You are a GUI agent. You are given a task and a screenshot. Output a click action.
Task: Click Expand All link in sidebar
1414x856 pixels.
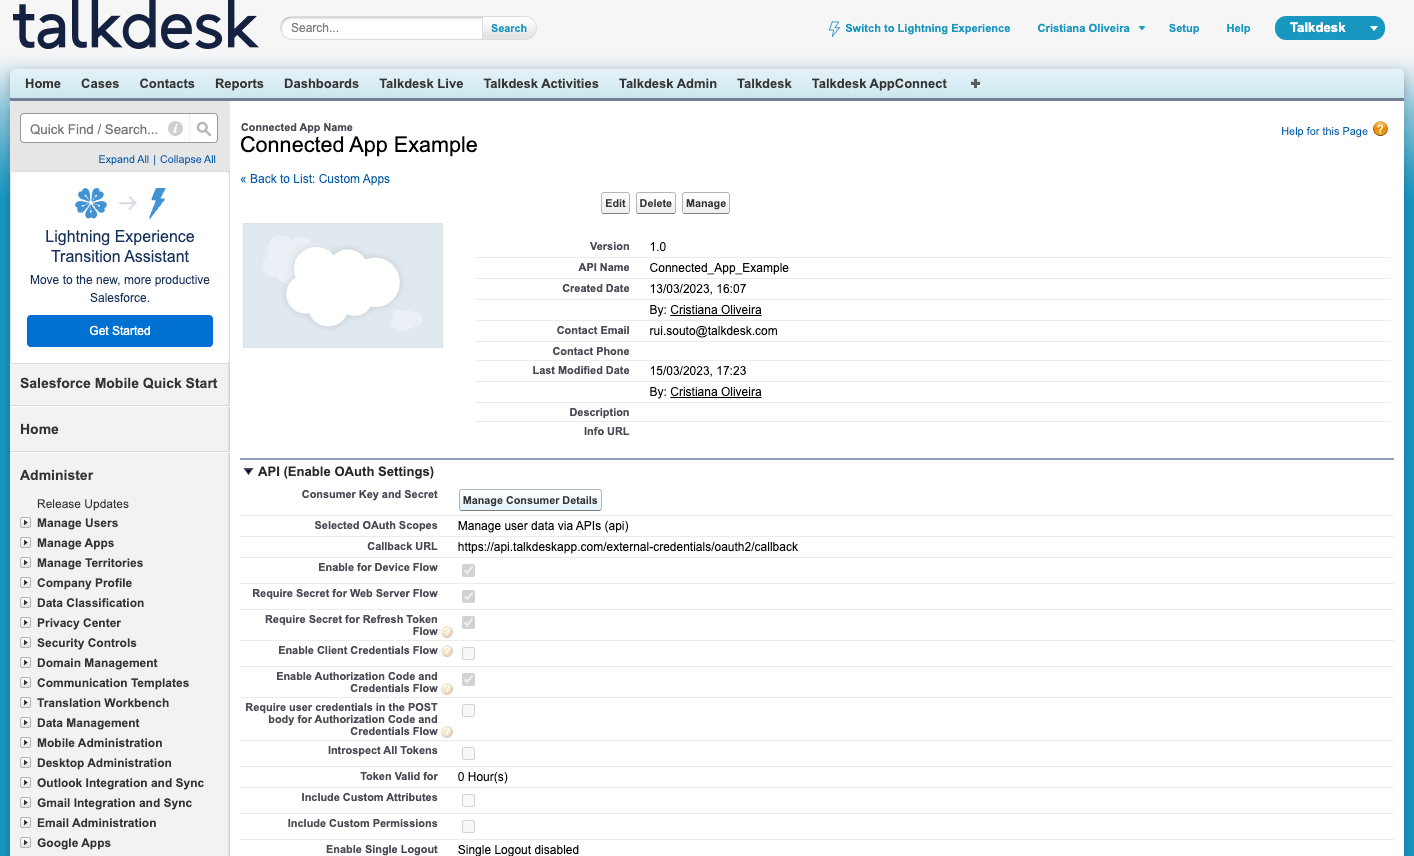(x=123, y=159)
